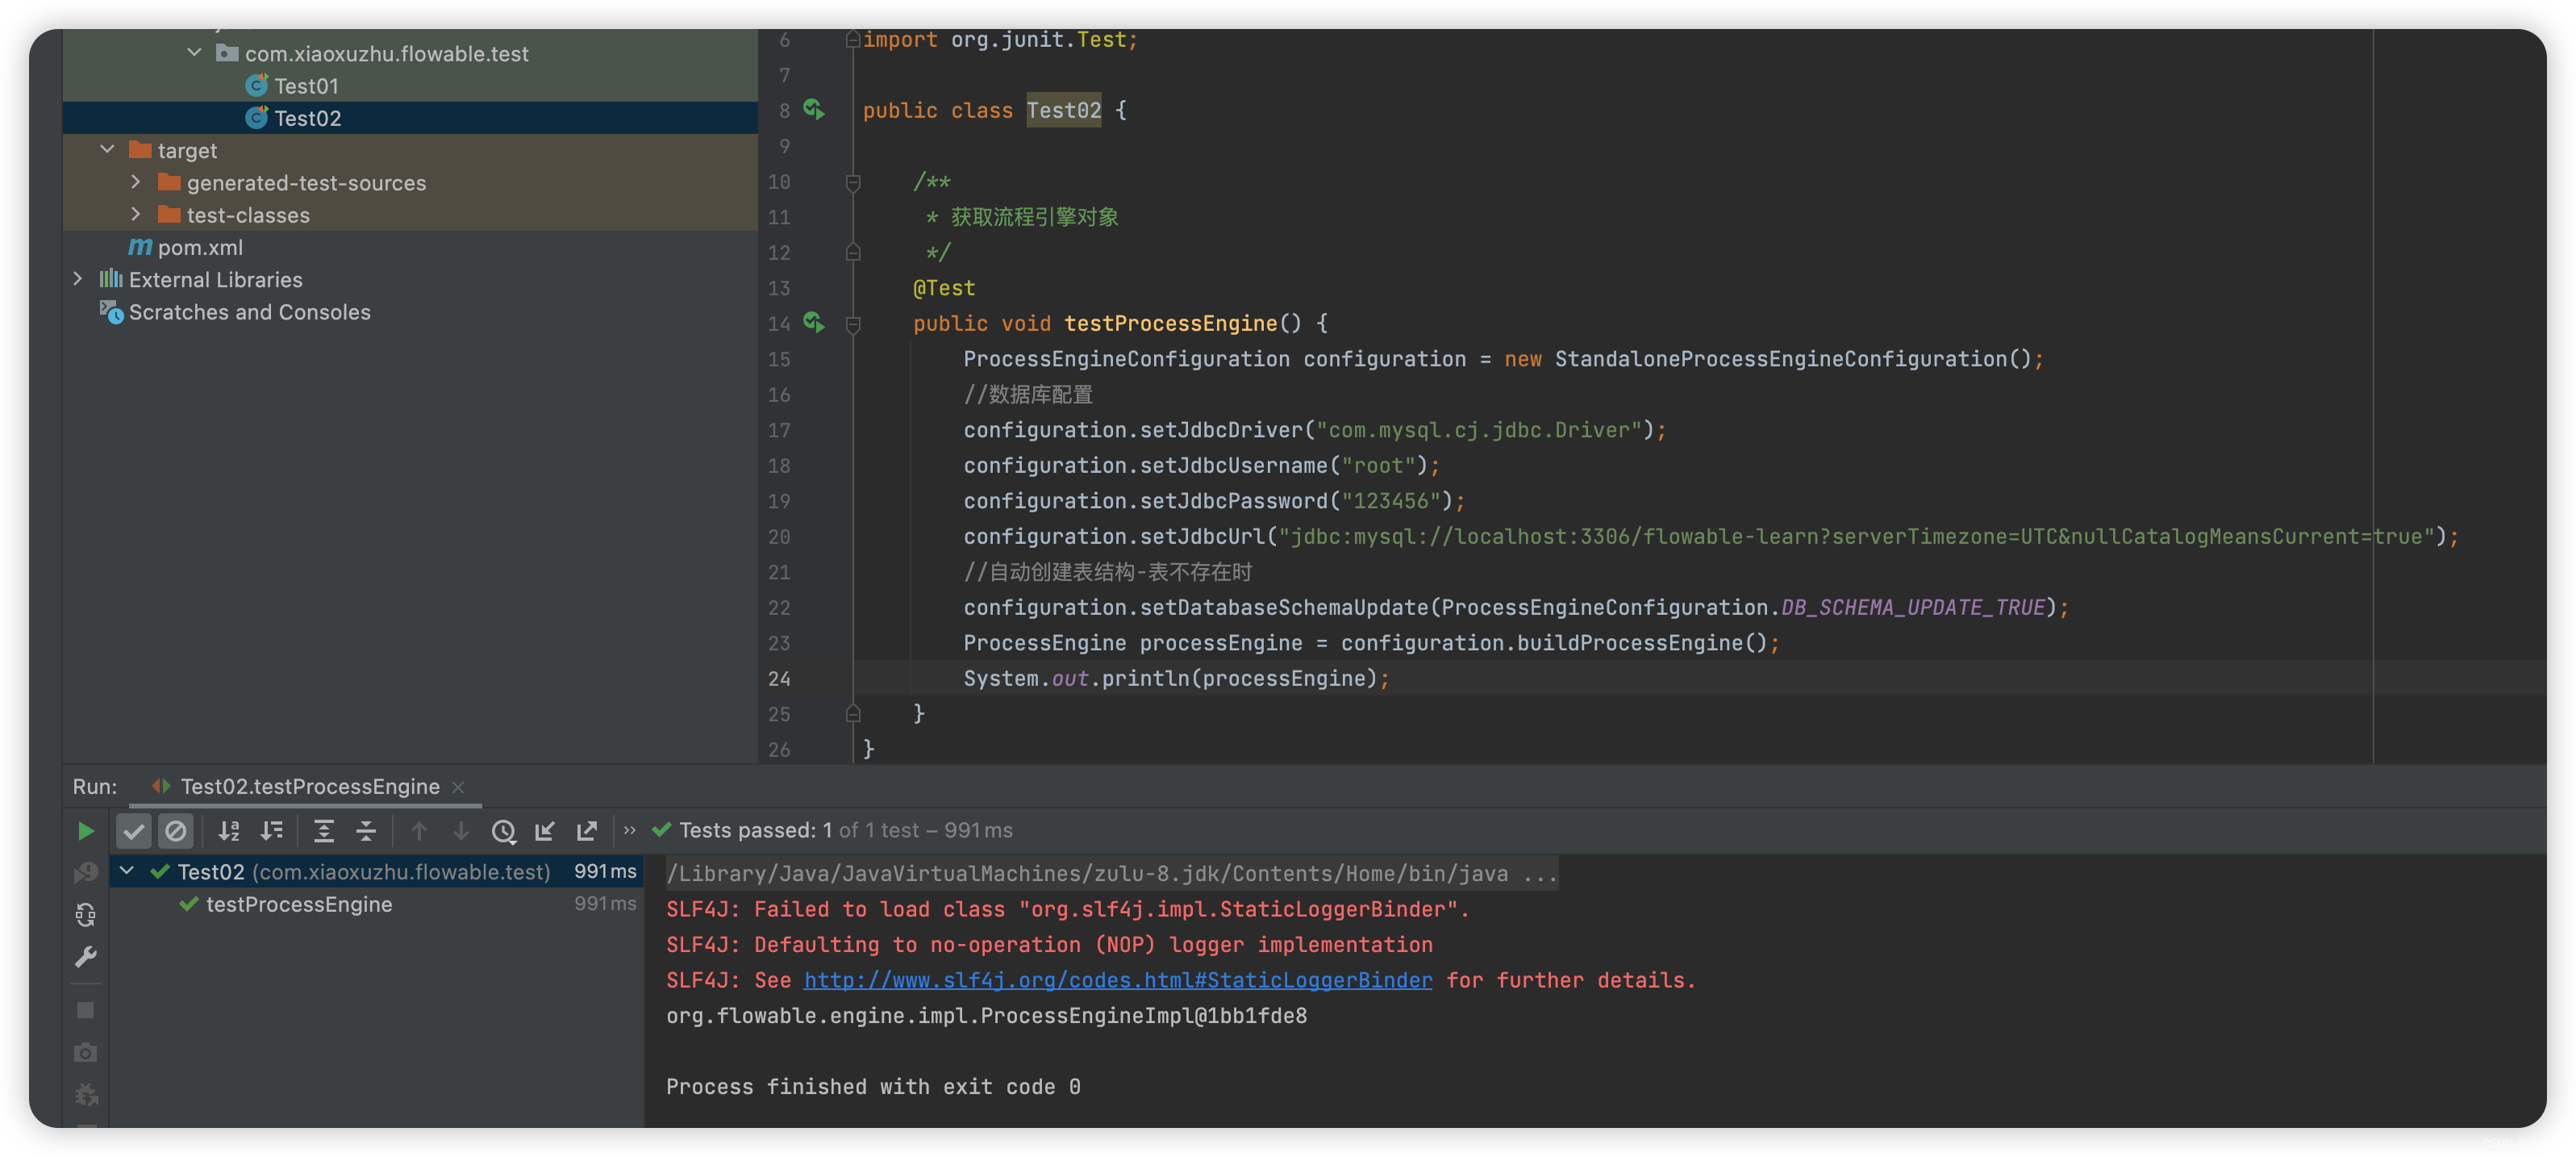Open the test history clock icon
This screenshot has width=2576, height=1157.
coord(503,830)
